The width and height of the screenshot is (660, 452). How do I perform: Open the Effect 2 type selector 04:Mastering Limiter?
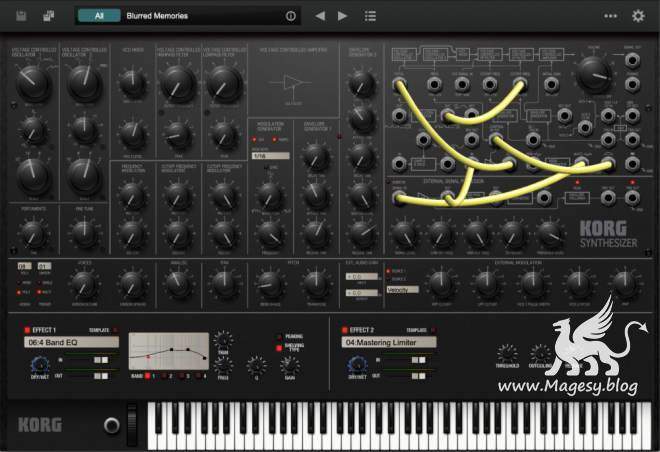coord(389,342)
